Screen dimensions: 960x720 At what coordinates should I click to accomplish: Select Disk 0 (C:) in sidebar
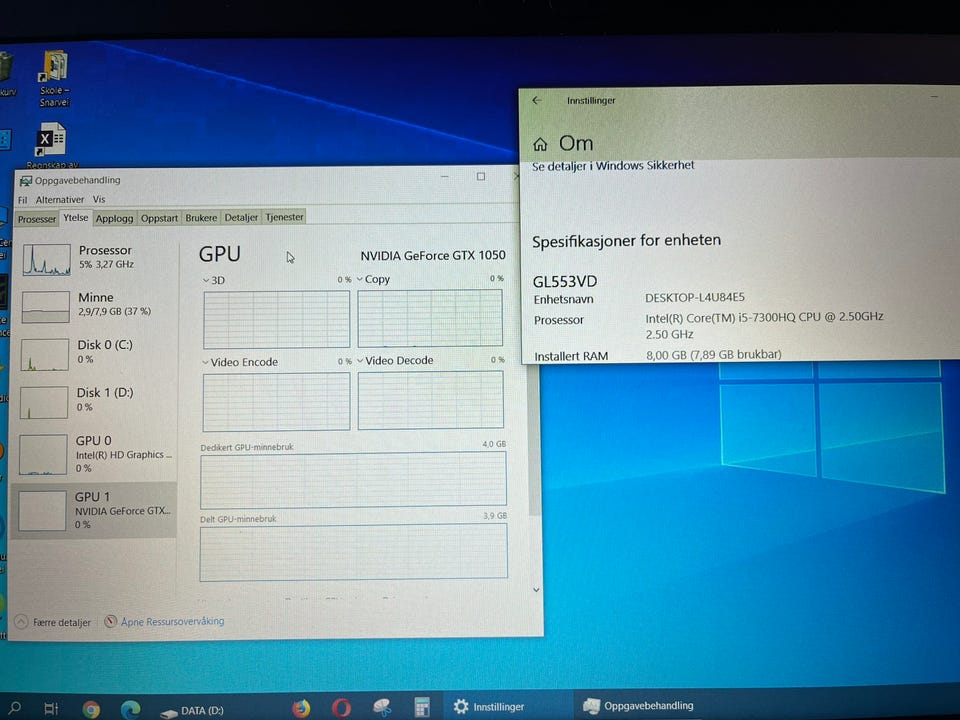click(x=95, y=353)
